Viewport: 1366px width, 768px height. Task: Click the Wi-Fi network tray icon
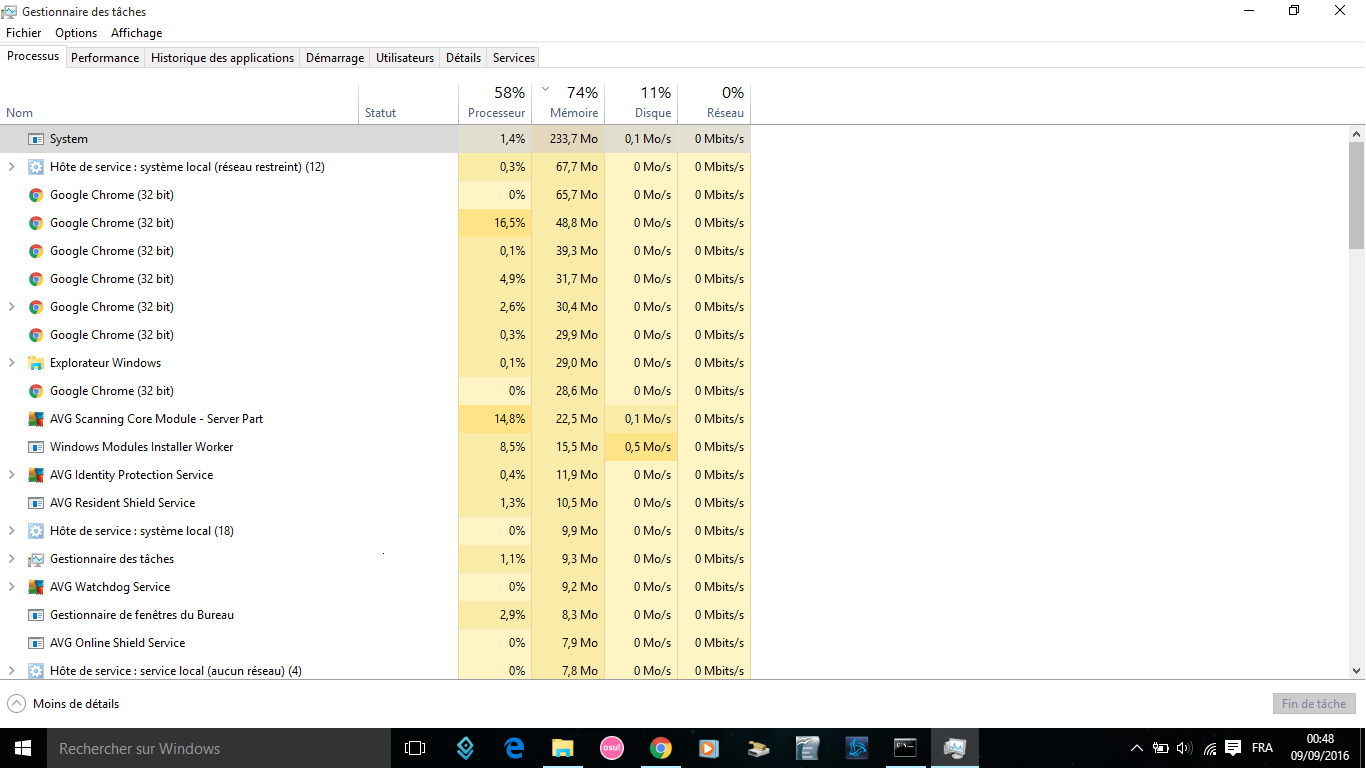click(x=1210, y=748)
